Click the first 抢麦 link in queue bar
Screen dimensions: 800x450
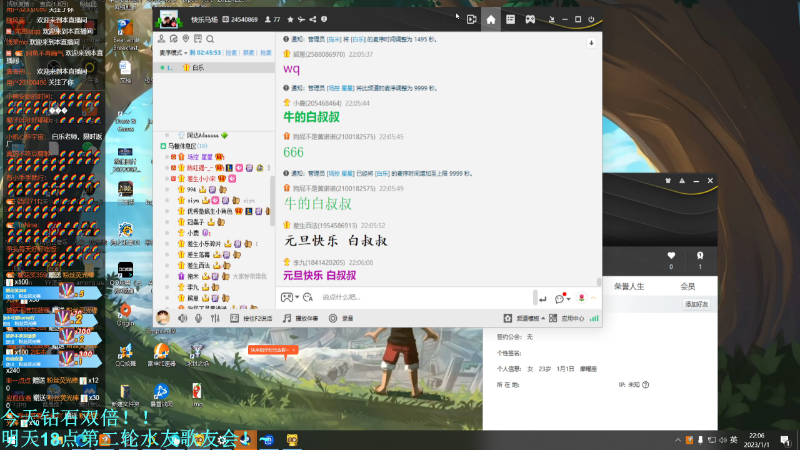click(x=231, y=53)
